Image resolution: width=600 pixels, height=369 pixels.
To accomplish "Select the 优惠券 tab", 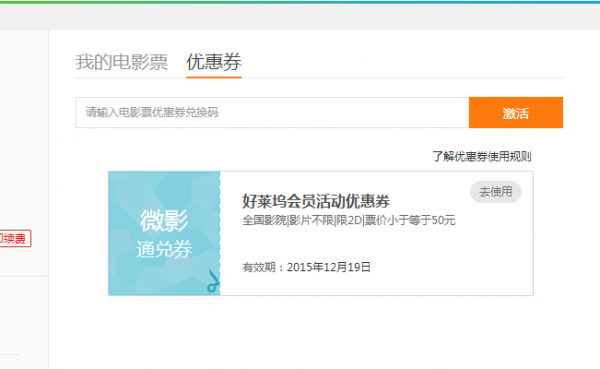I will coord(214,62).
